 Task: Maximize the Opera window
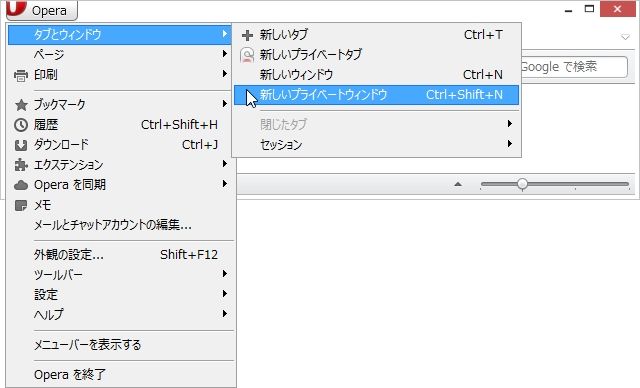589,9
